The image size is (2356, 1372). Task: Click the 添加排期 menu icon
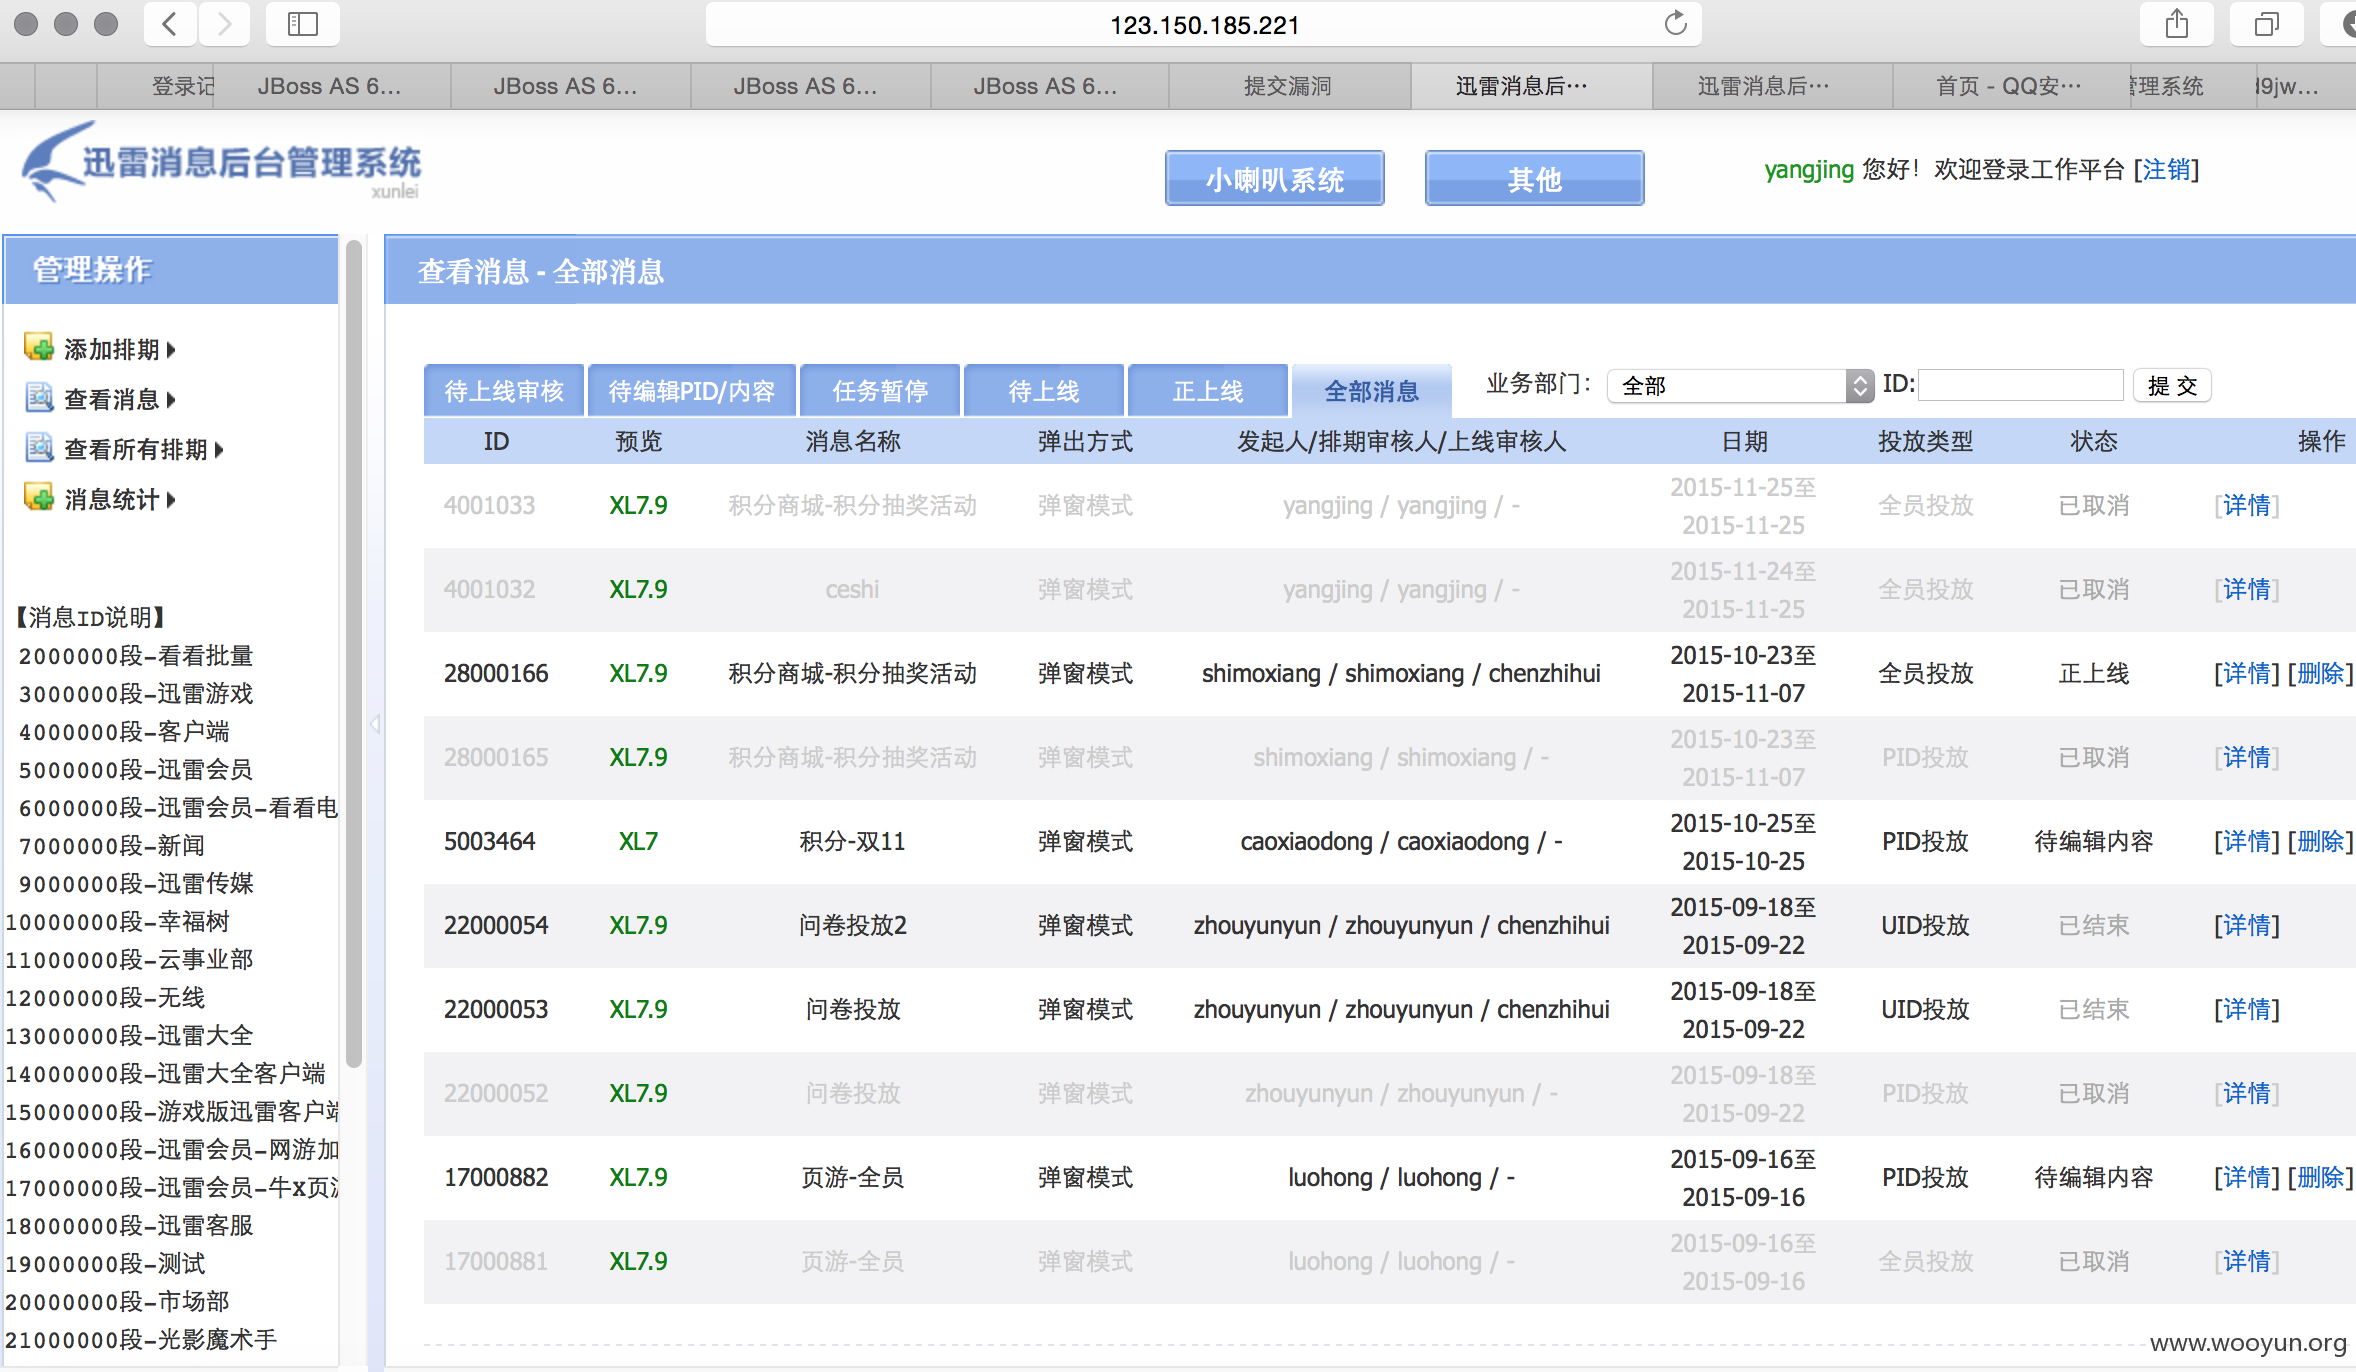(39, 348)
